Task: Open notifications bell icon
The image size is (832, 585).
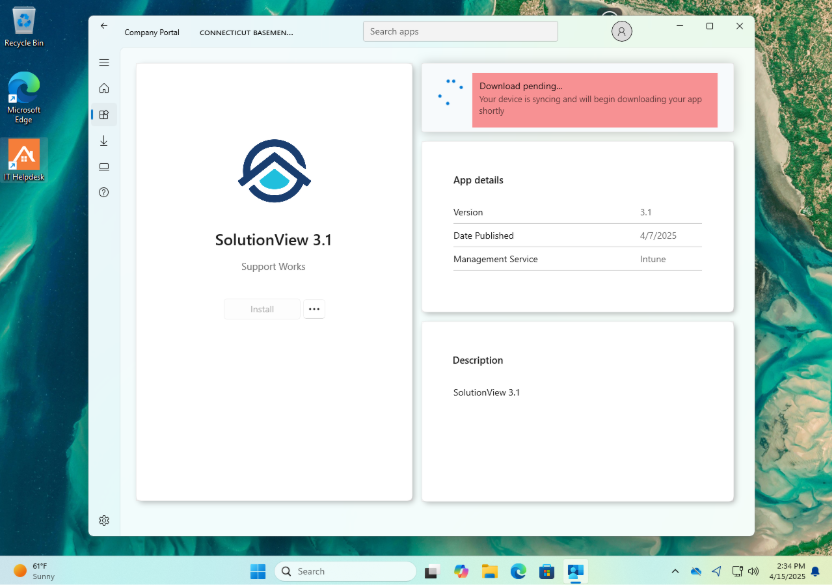Action: pos(816,571)
